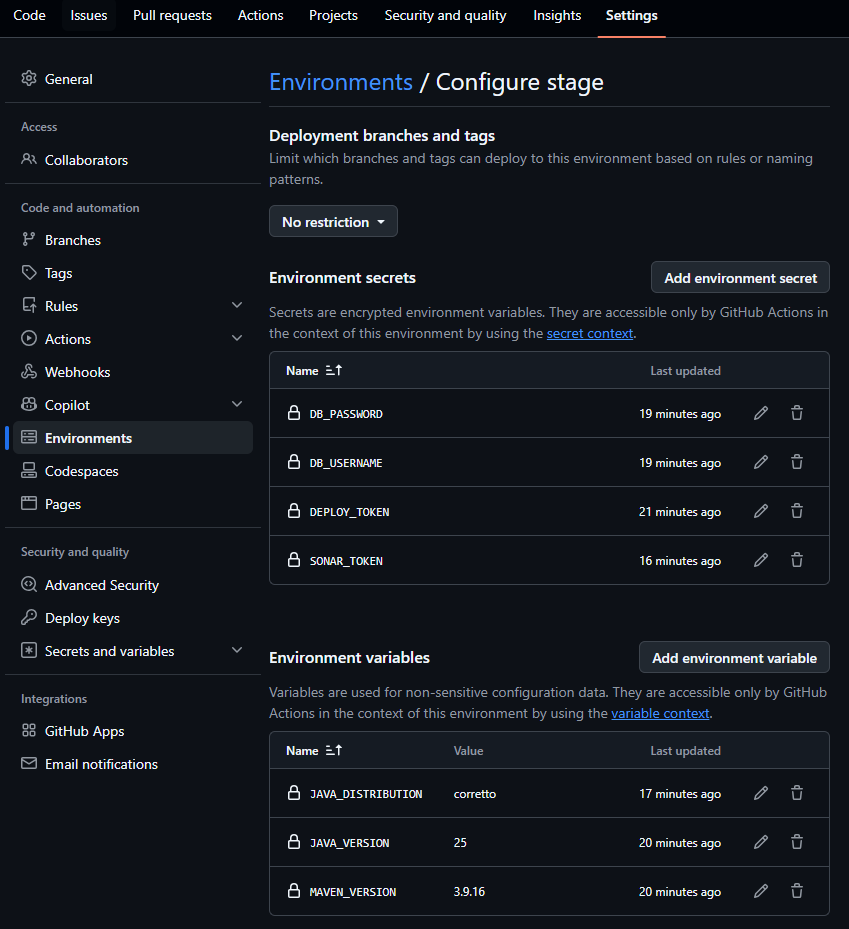Edit the DEPLOY_TOKEN secret pencil icon
The image size is (849, 929).
pyautogui.click(x=761, y=511)
